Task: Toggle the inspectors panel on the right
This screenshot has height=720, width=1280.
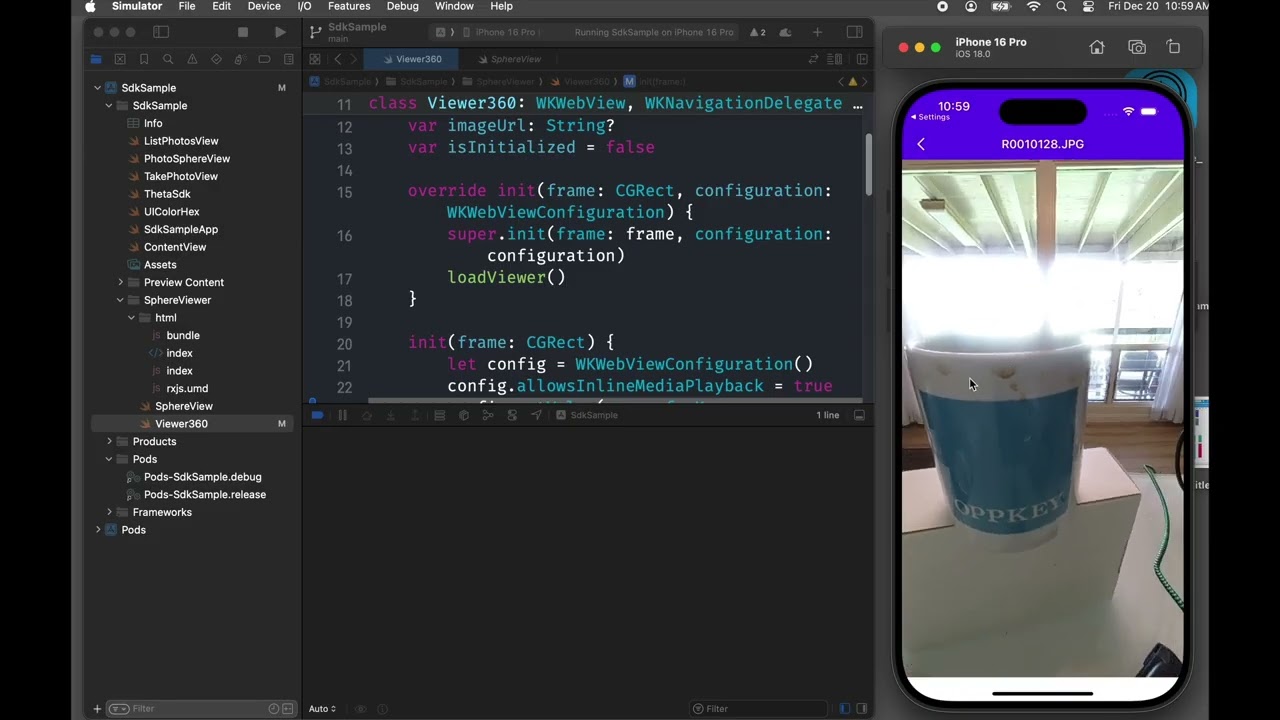Action: click(x=854, y=32)
